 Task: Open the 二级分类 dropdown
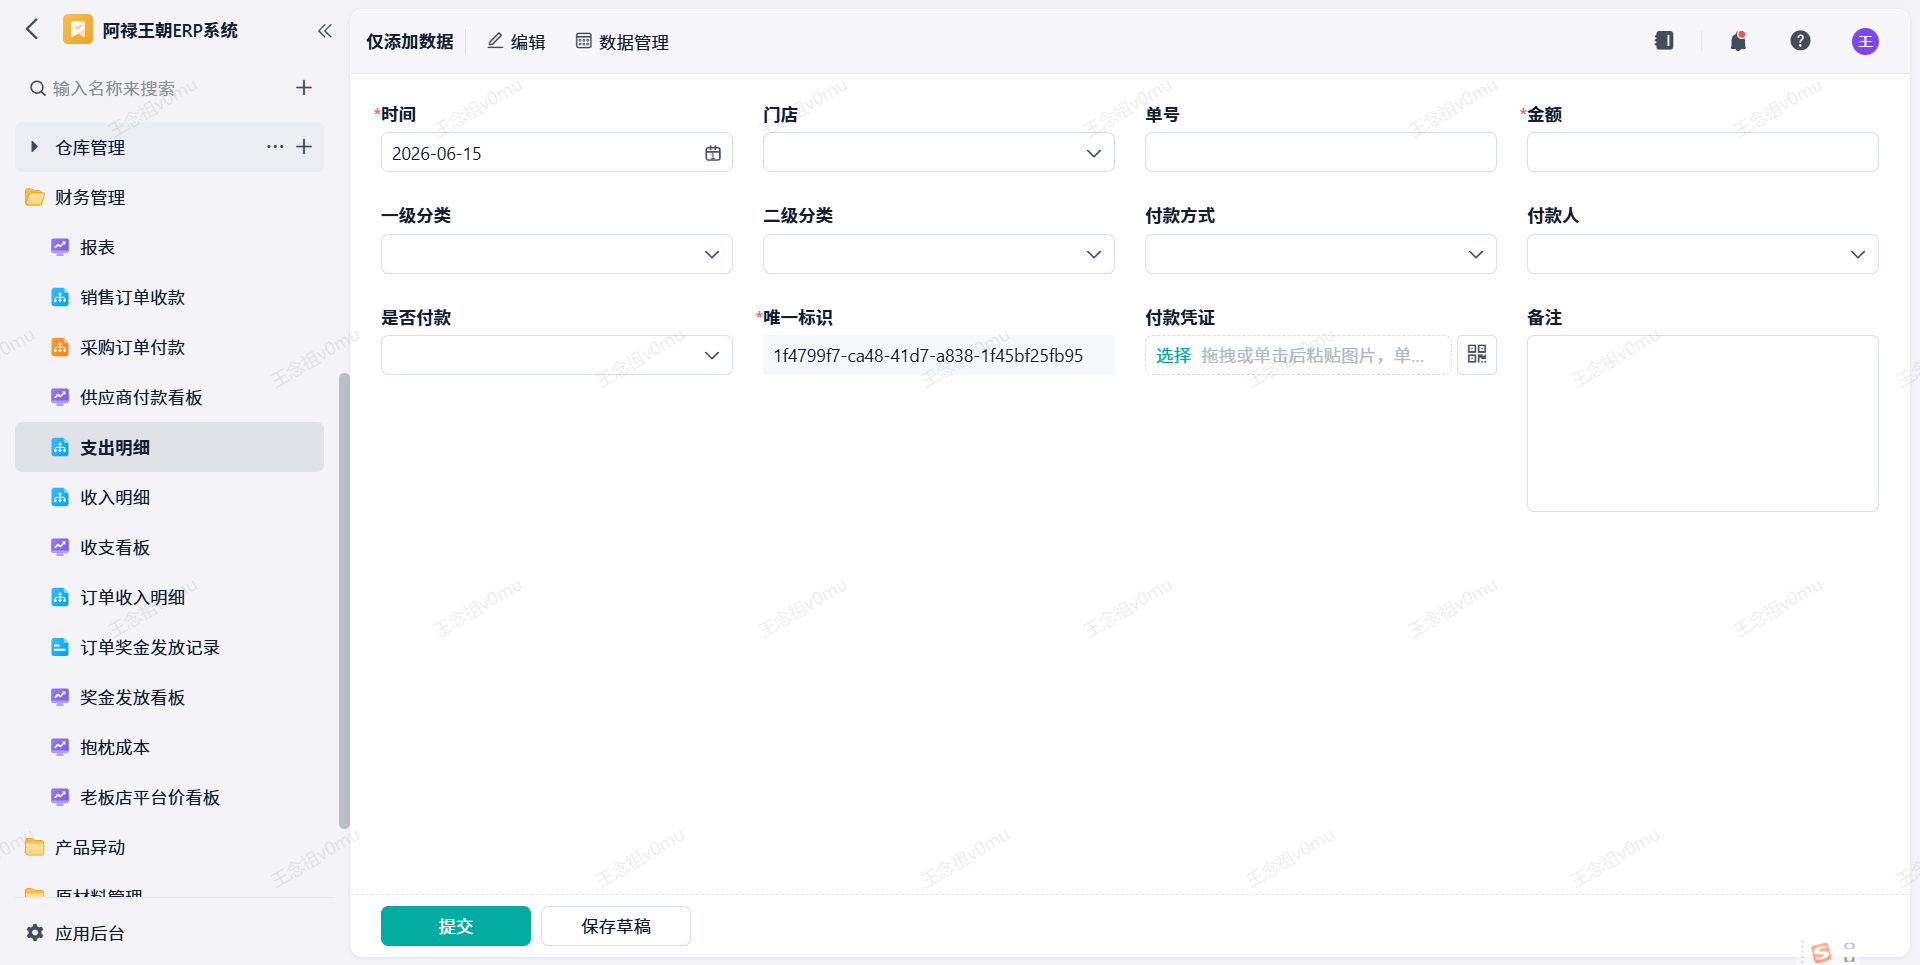(939, 254)
